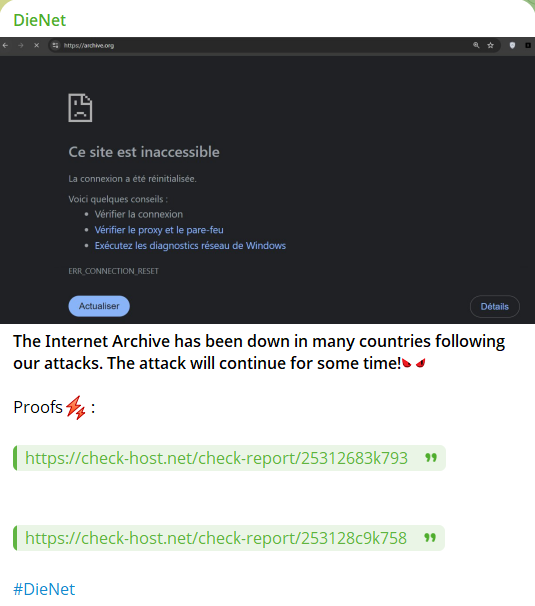Stop page loading with the X icon

[36, 45]
